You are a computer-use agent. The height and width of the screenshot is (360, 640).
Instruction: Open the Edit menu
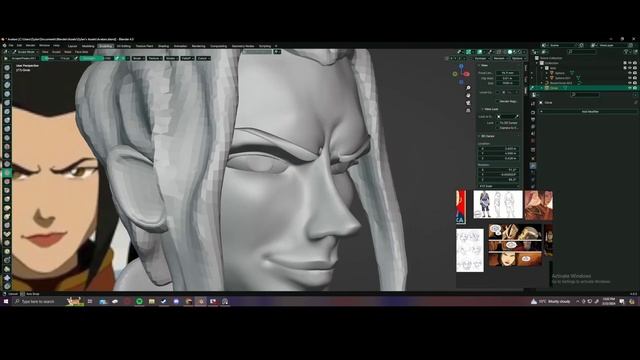19,46
